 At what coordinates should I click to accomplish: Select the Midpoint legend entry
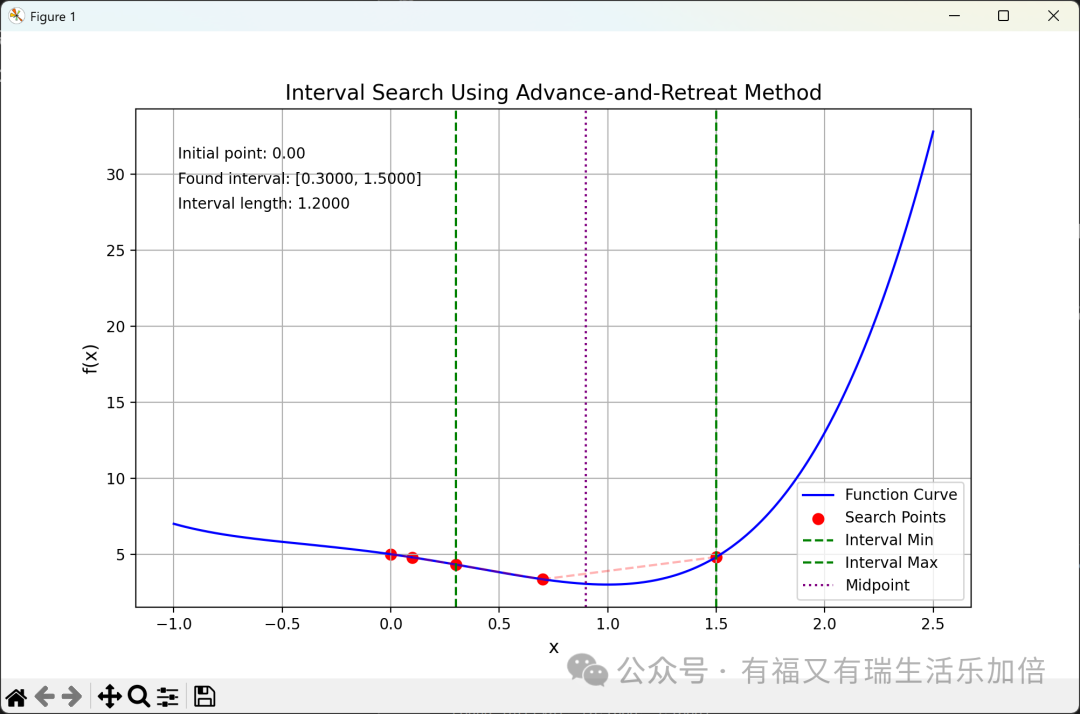click(877, 586)
